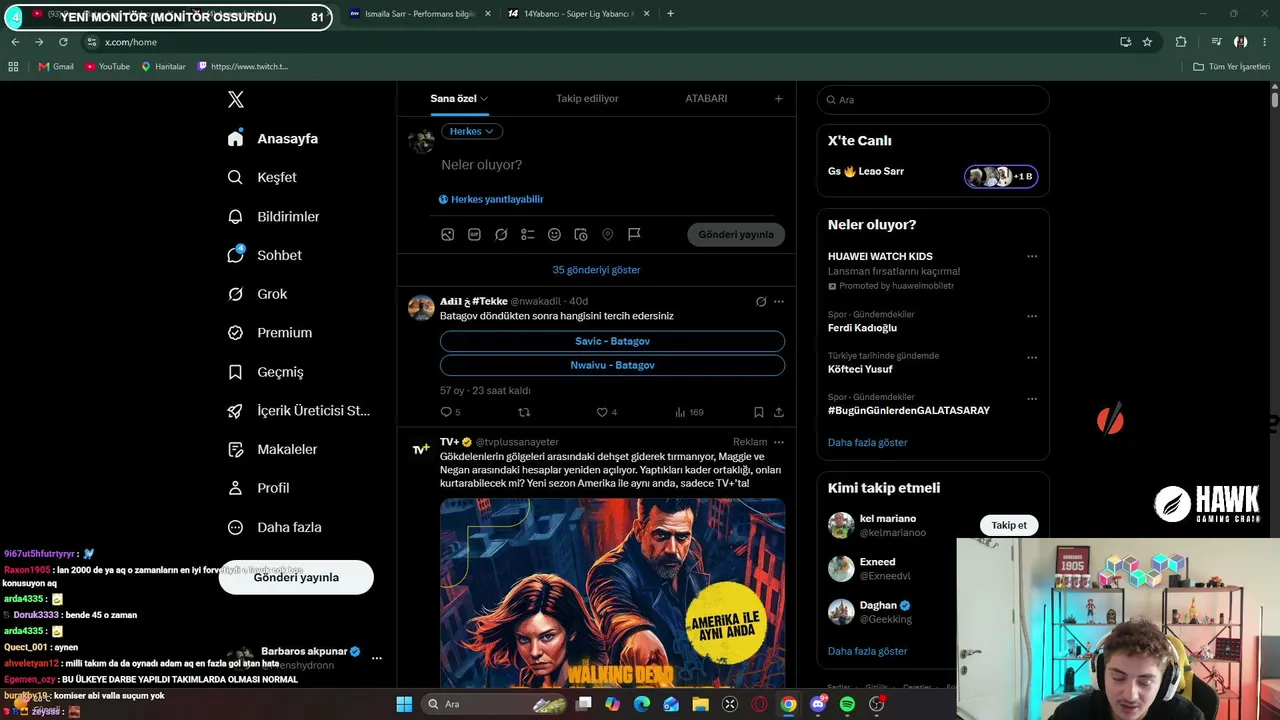Add a photo to the post composer
The image size is (1280, 720).
click(448, 234)
